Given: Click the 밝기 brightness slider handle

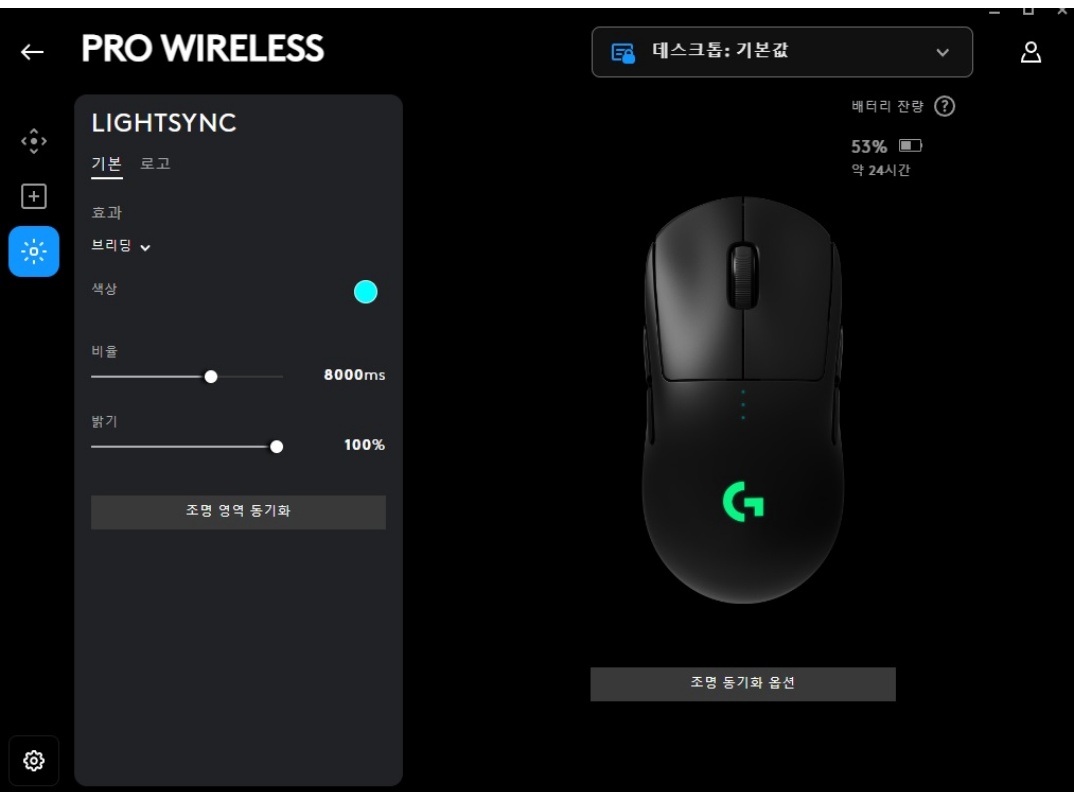Looking at the screenshot, I should (x=277, y=447).
